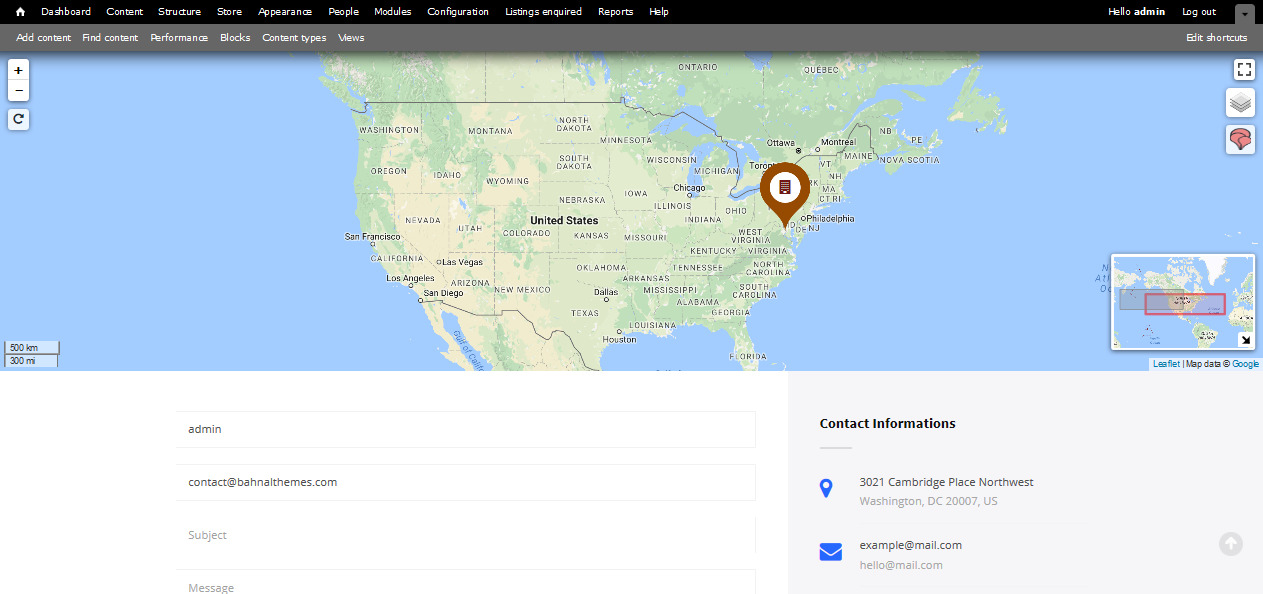Collapse the minimap with arrow toggle
Image resolution: width=1263 pixels, height=594 pixels.
[x=1245, y=340]
